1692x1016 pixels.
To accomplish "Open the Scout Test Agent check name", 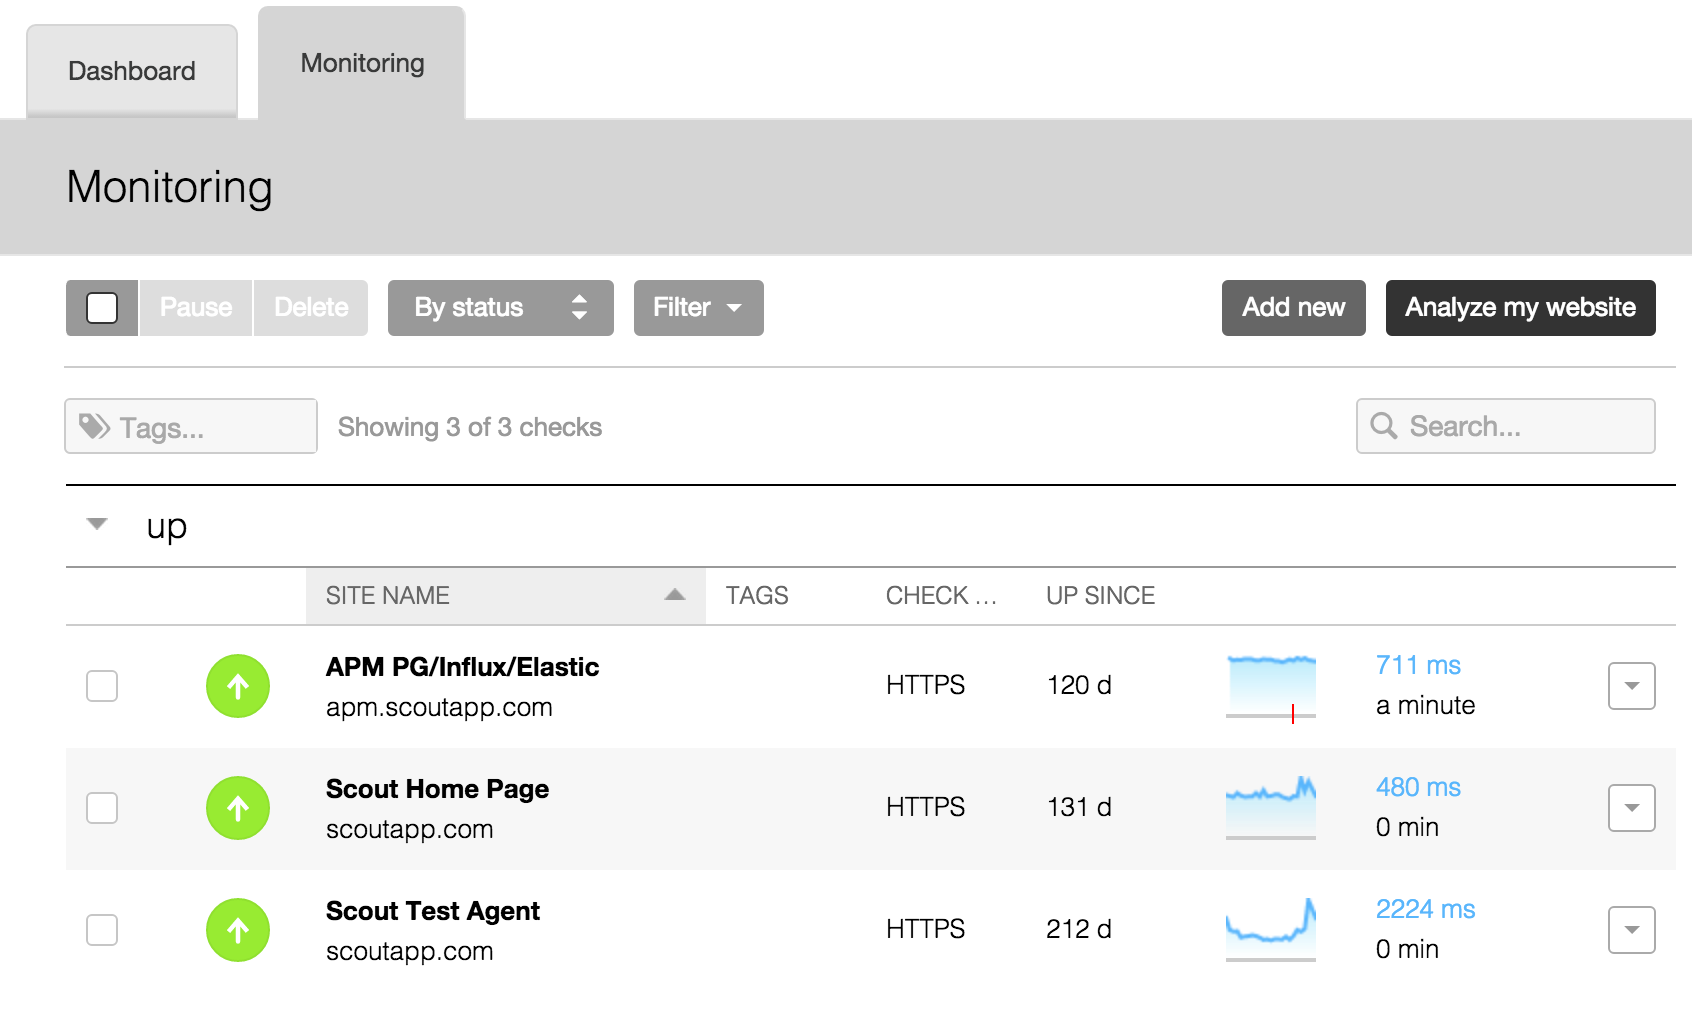I will [433, 911].
